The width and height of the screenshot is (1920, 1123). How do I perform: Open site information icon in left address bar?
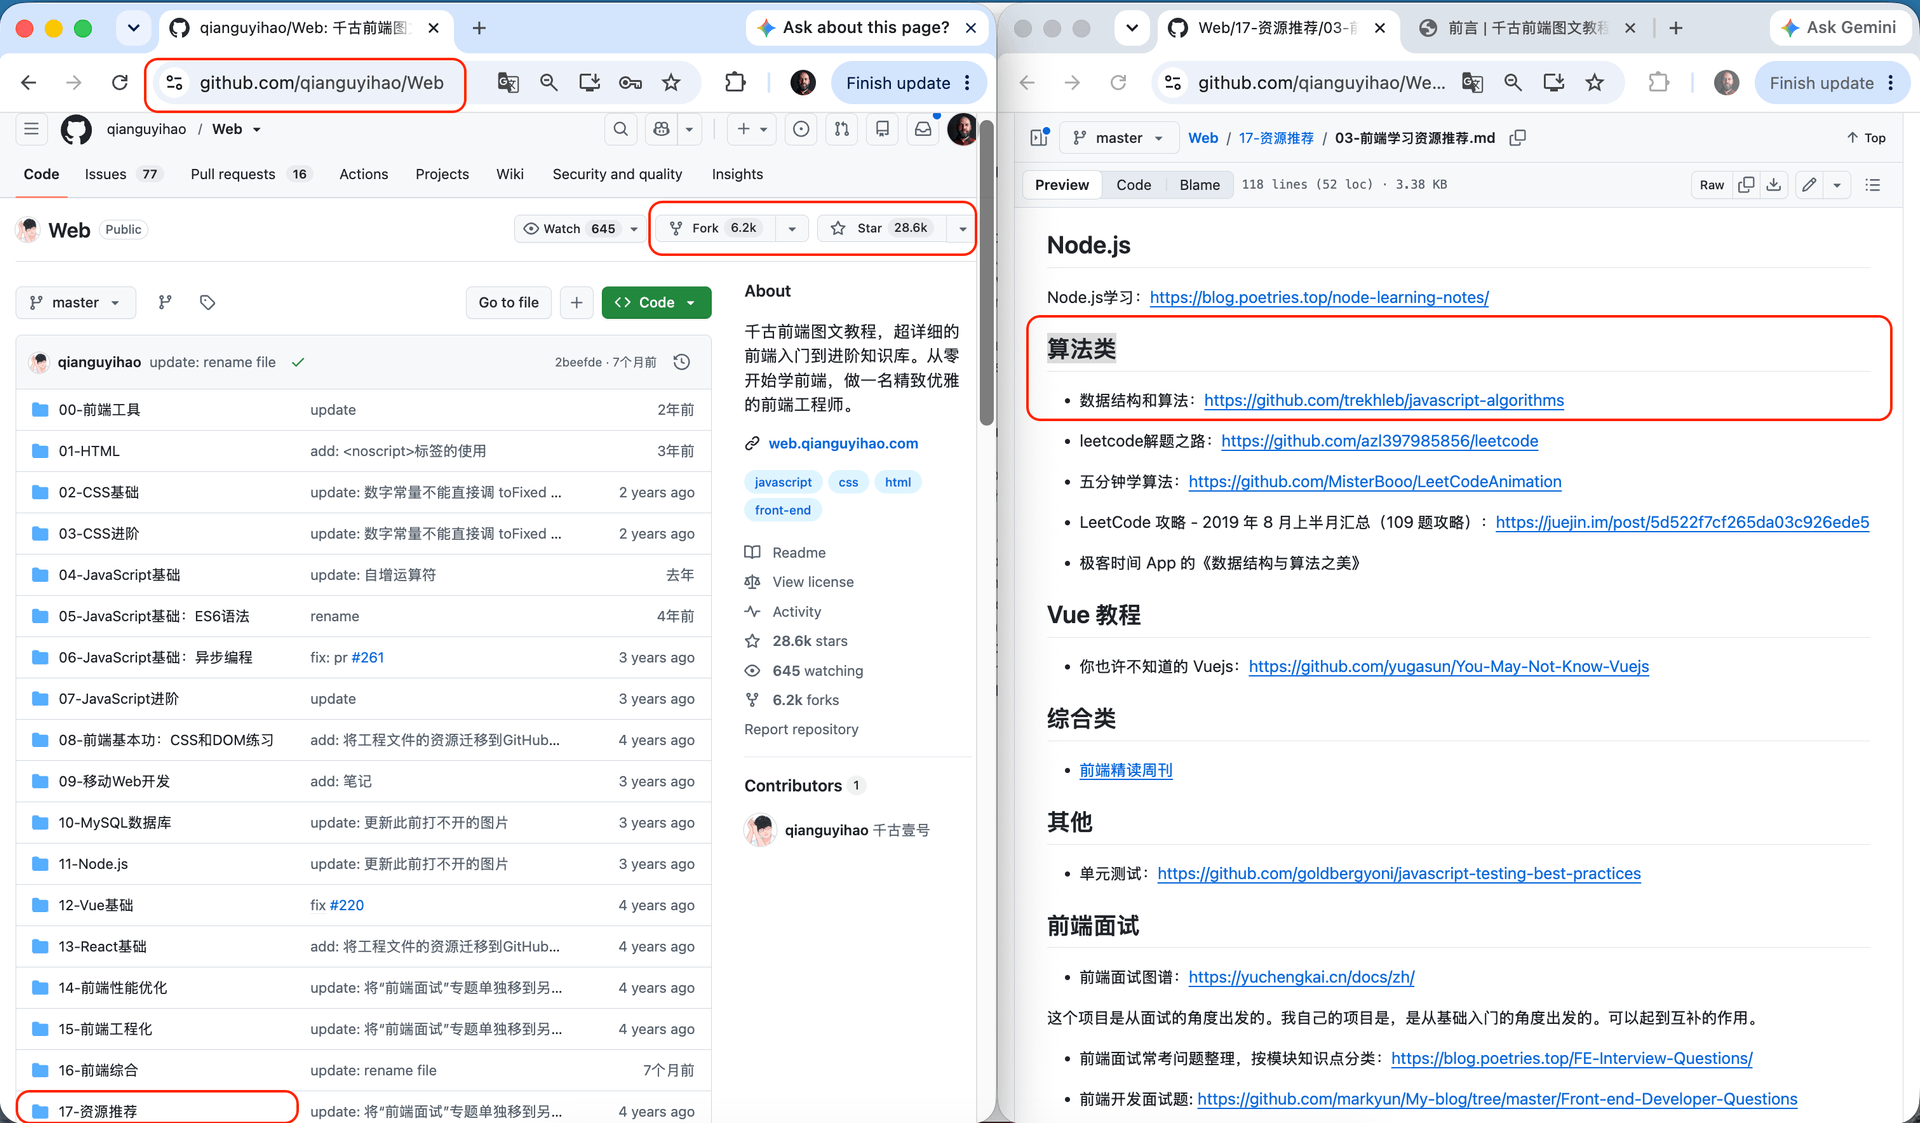pos(174,83)
